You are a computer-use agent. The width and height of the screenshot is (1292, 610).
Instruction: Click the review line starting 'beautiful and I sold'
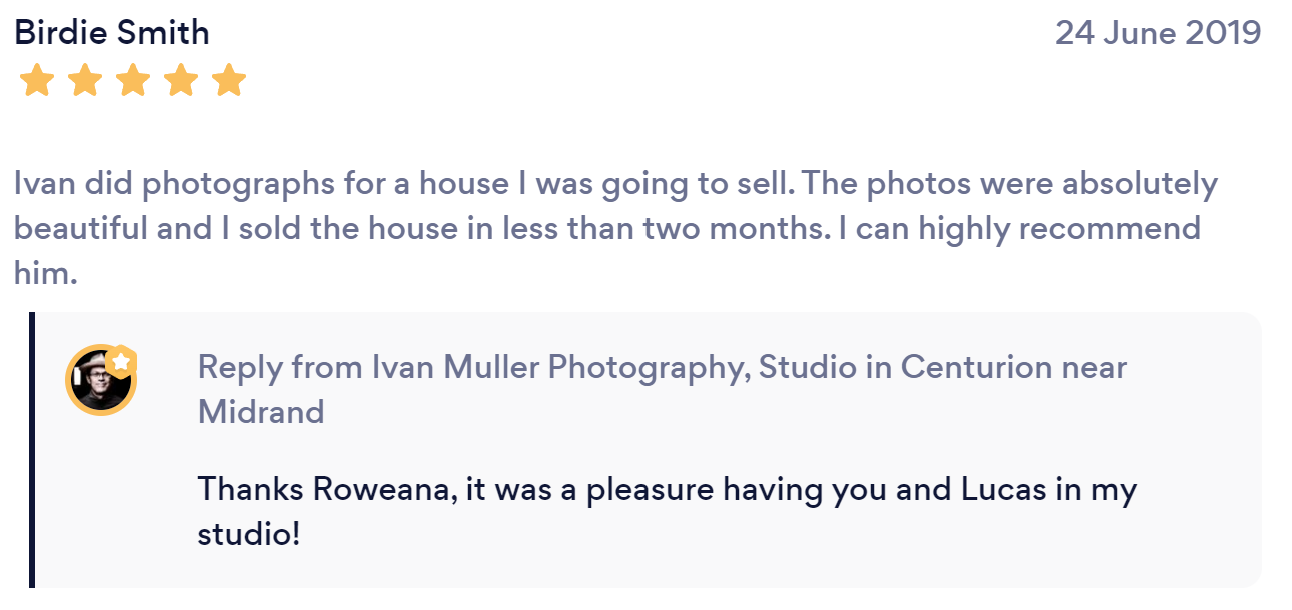tap(606, 228)
